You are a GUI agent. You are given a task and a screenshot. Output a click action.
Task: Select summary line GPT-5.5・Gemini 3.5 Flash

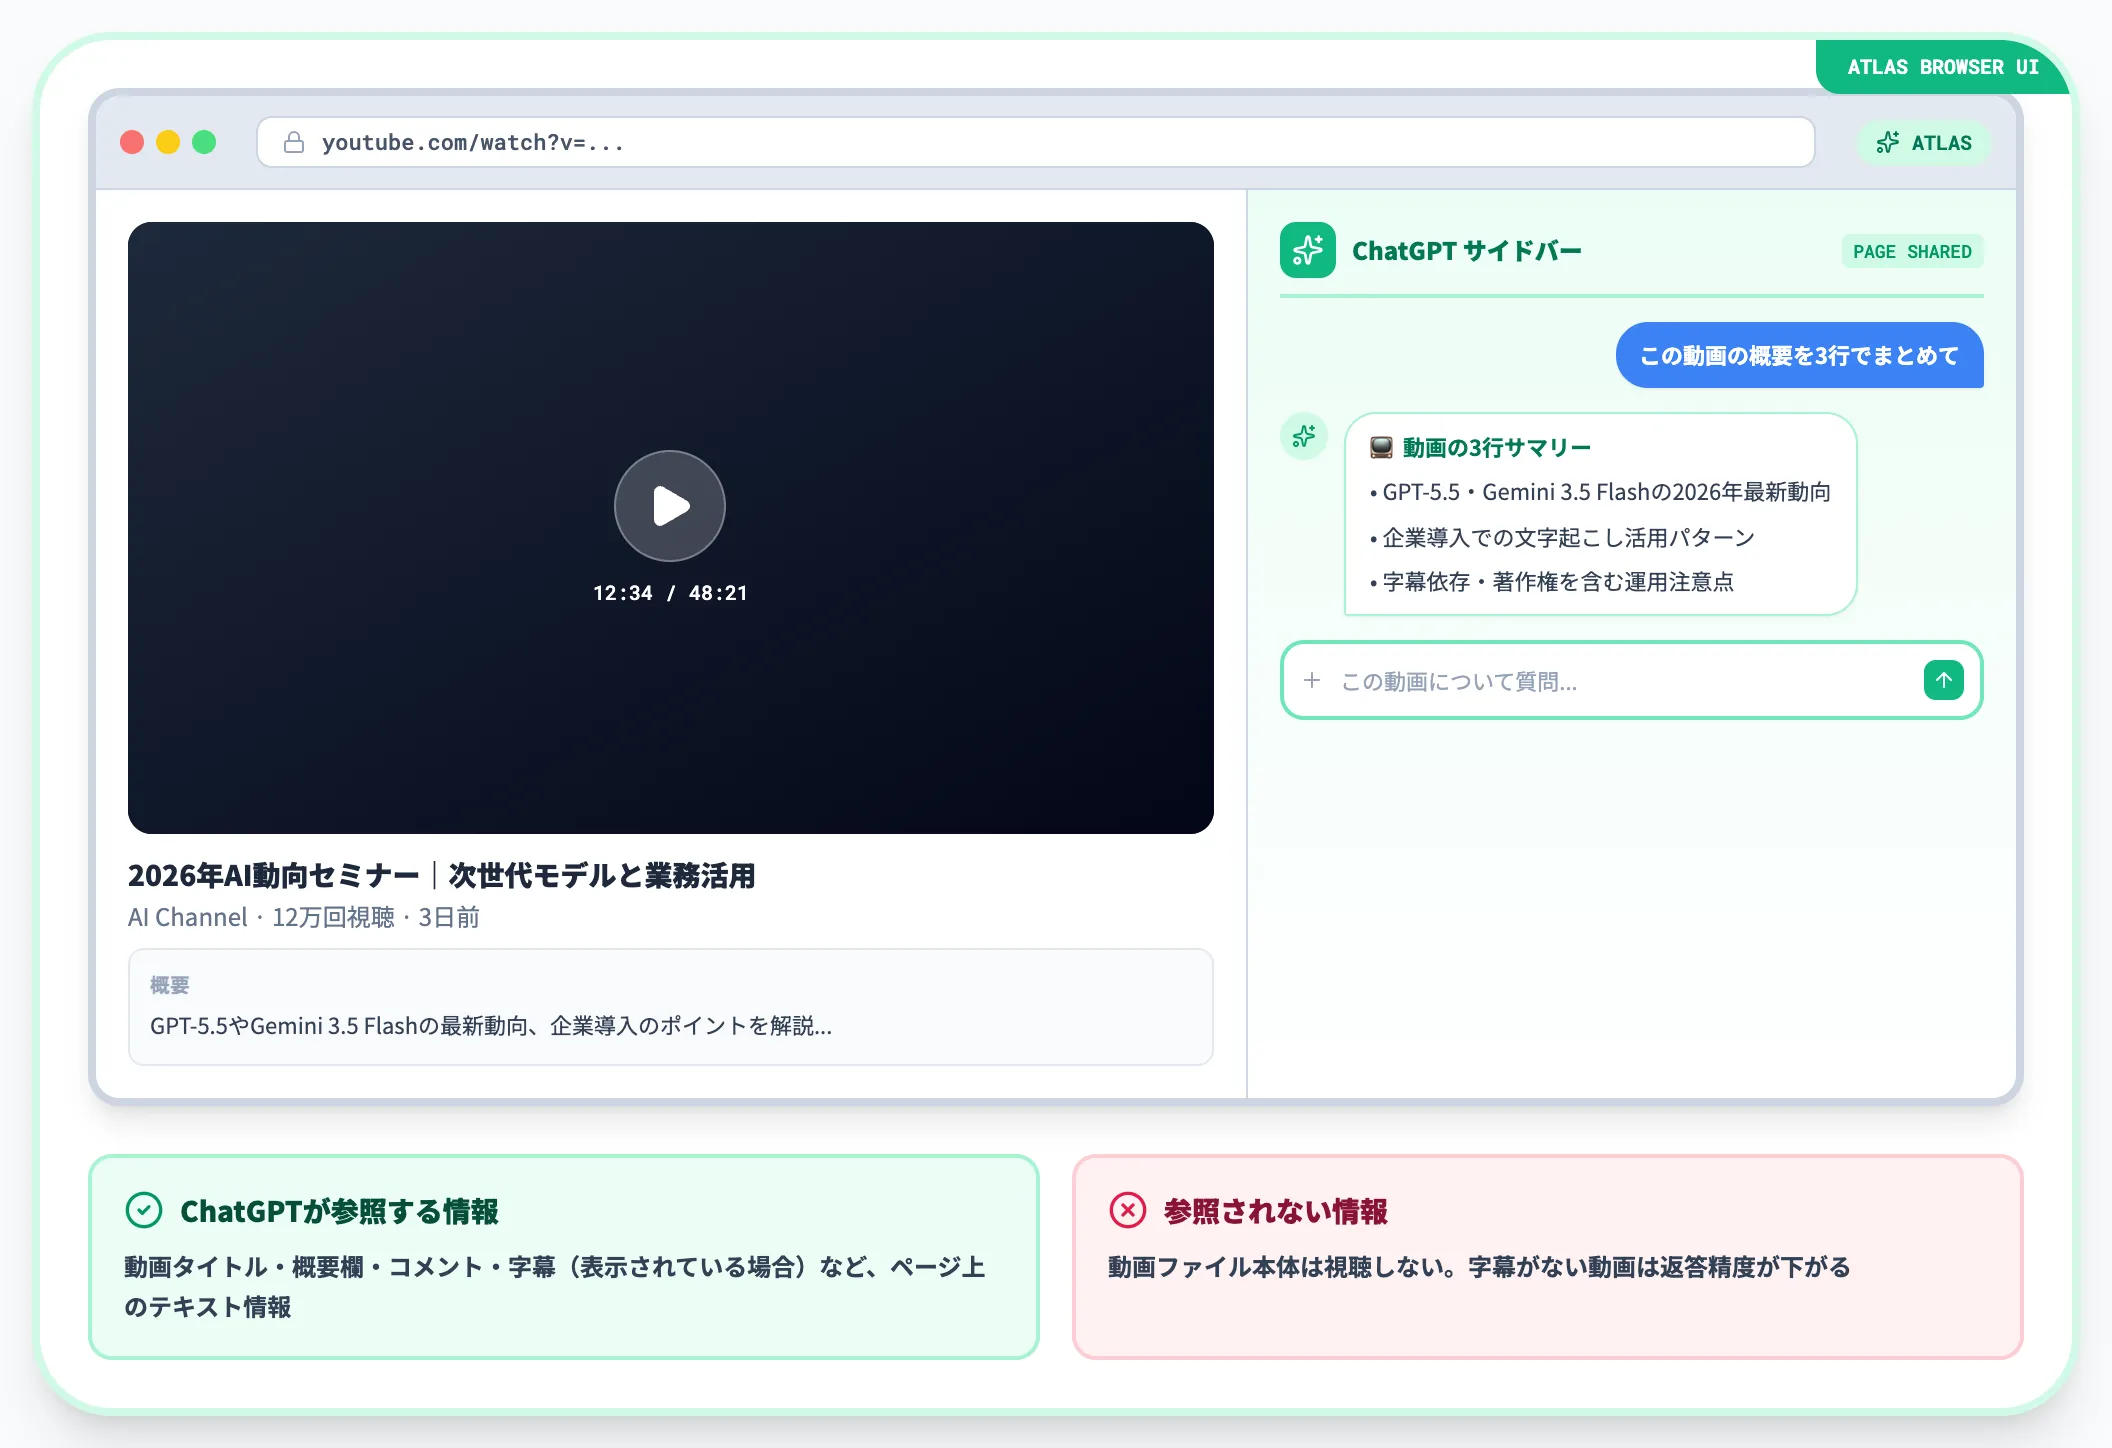pos(1600,492)
